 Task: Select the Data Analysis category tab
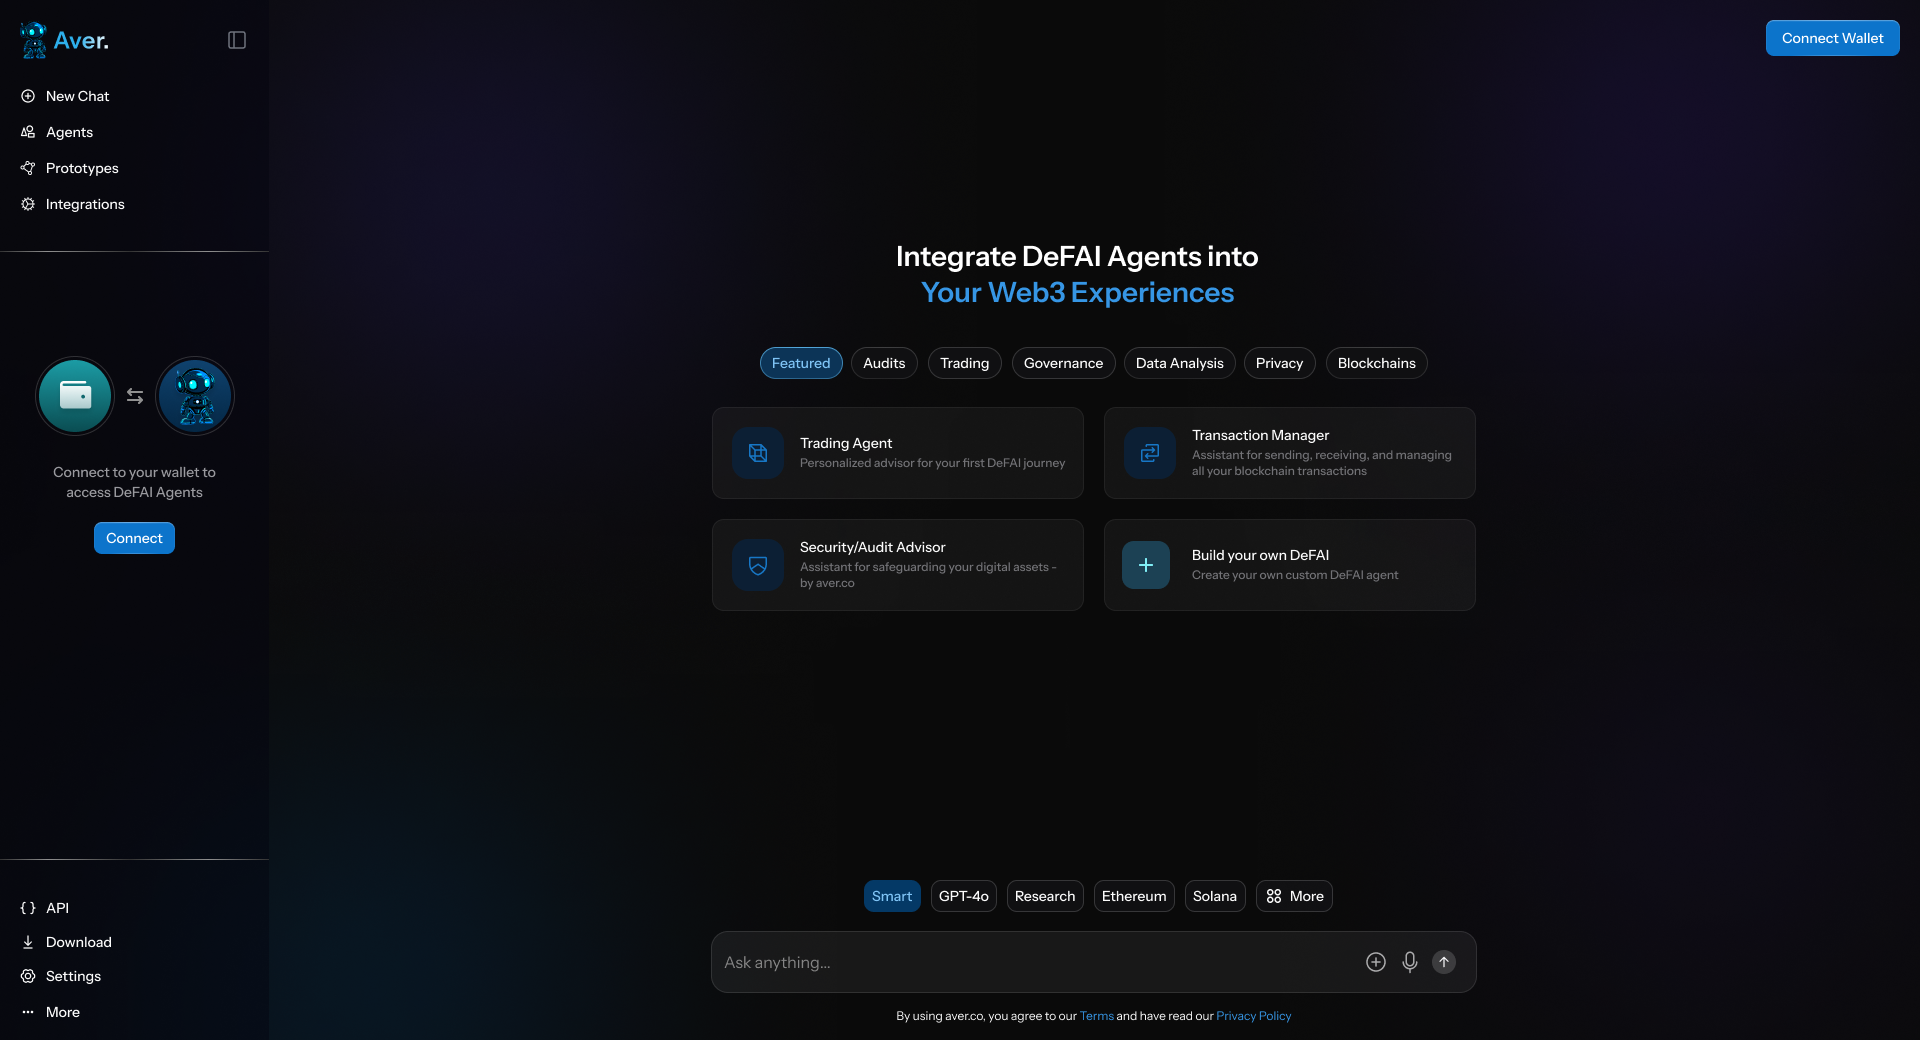(x=1179, y=363)
